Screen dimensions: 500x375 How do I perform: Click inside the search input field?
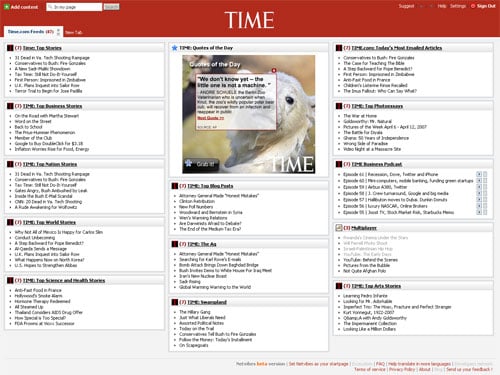pyautogui.click(x=74, y=7)
